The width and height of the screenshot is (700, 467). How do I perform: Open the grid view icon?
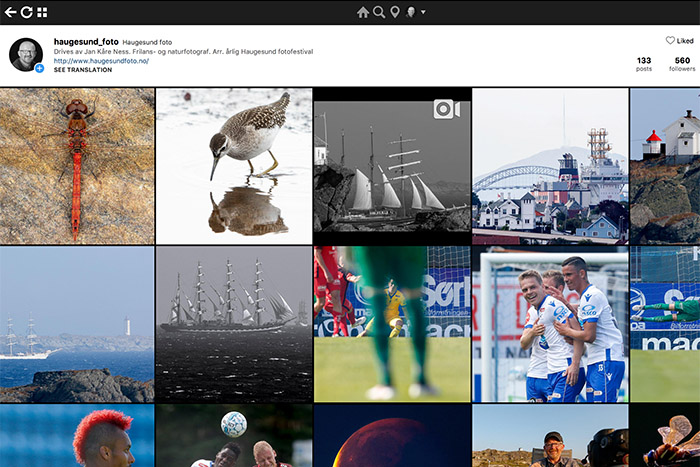click(x=42, y=12)
